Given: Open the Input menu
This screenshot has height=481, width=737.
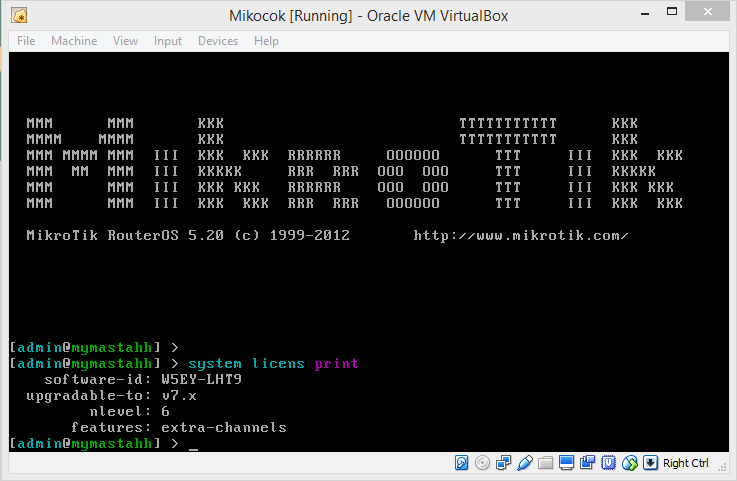Looking at the screenshot, I should 168,41.
